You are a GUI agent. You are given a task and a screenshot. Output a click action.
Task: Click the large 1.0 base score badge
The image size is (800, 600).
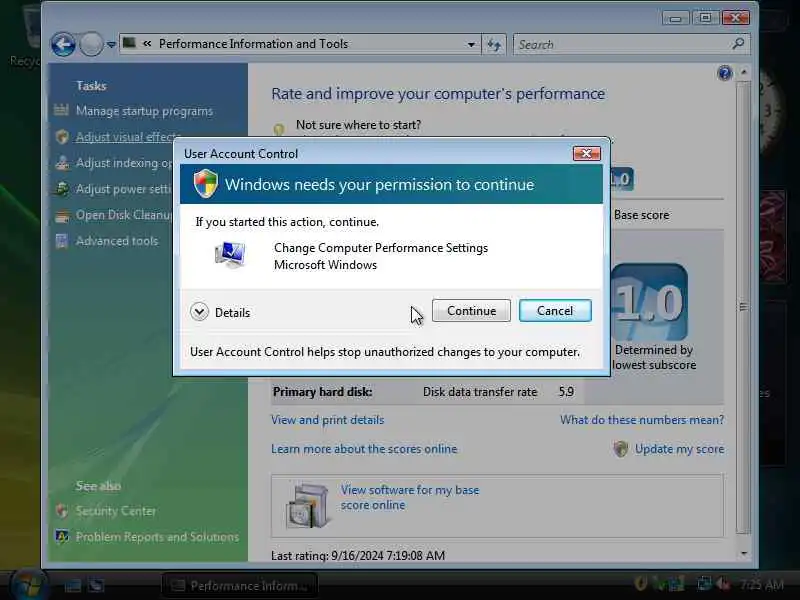tap(649, 302)
